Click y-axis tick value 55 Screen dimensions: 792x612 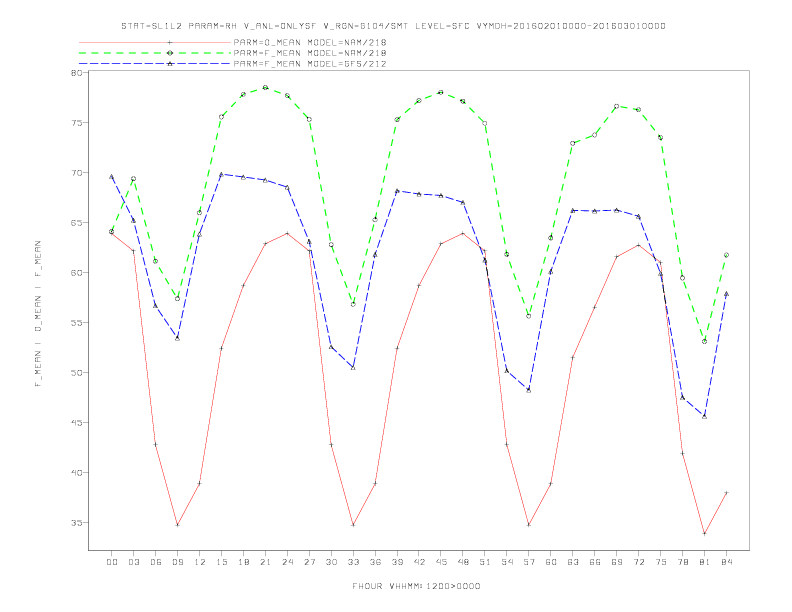tap(77, 323)
